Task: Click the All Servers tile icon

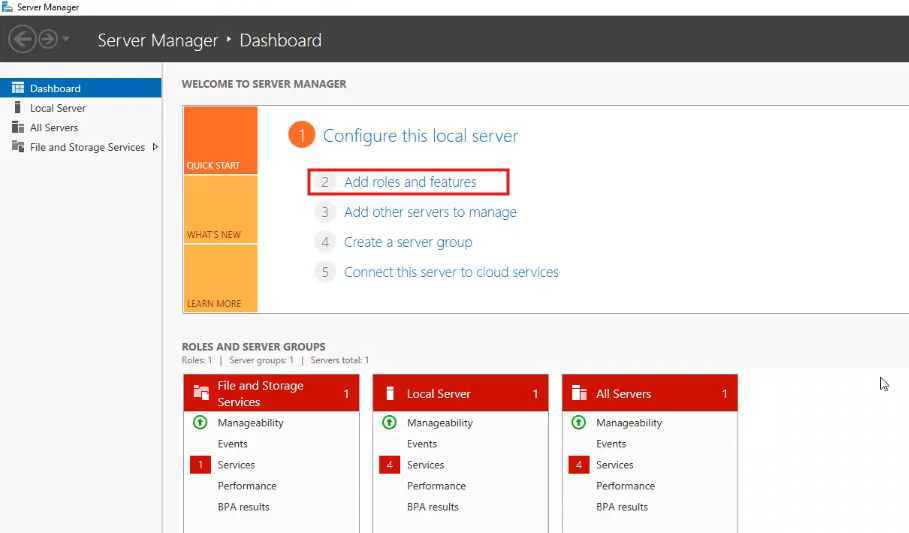Action: 579,393
